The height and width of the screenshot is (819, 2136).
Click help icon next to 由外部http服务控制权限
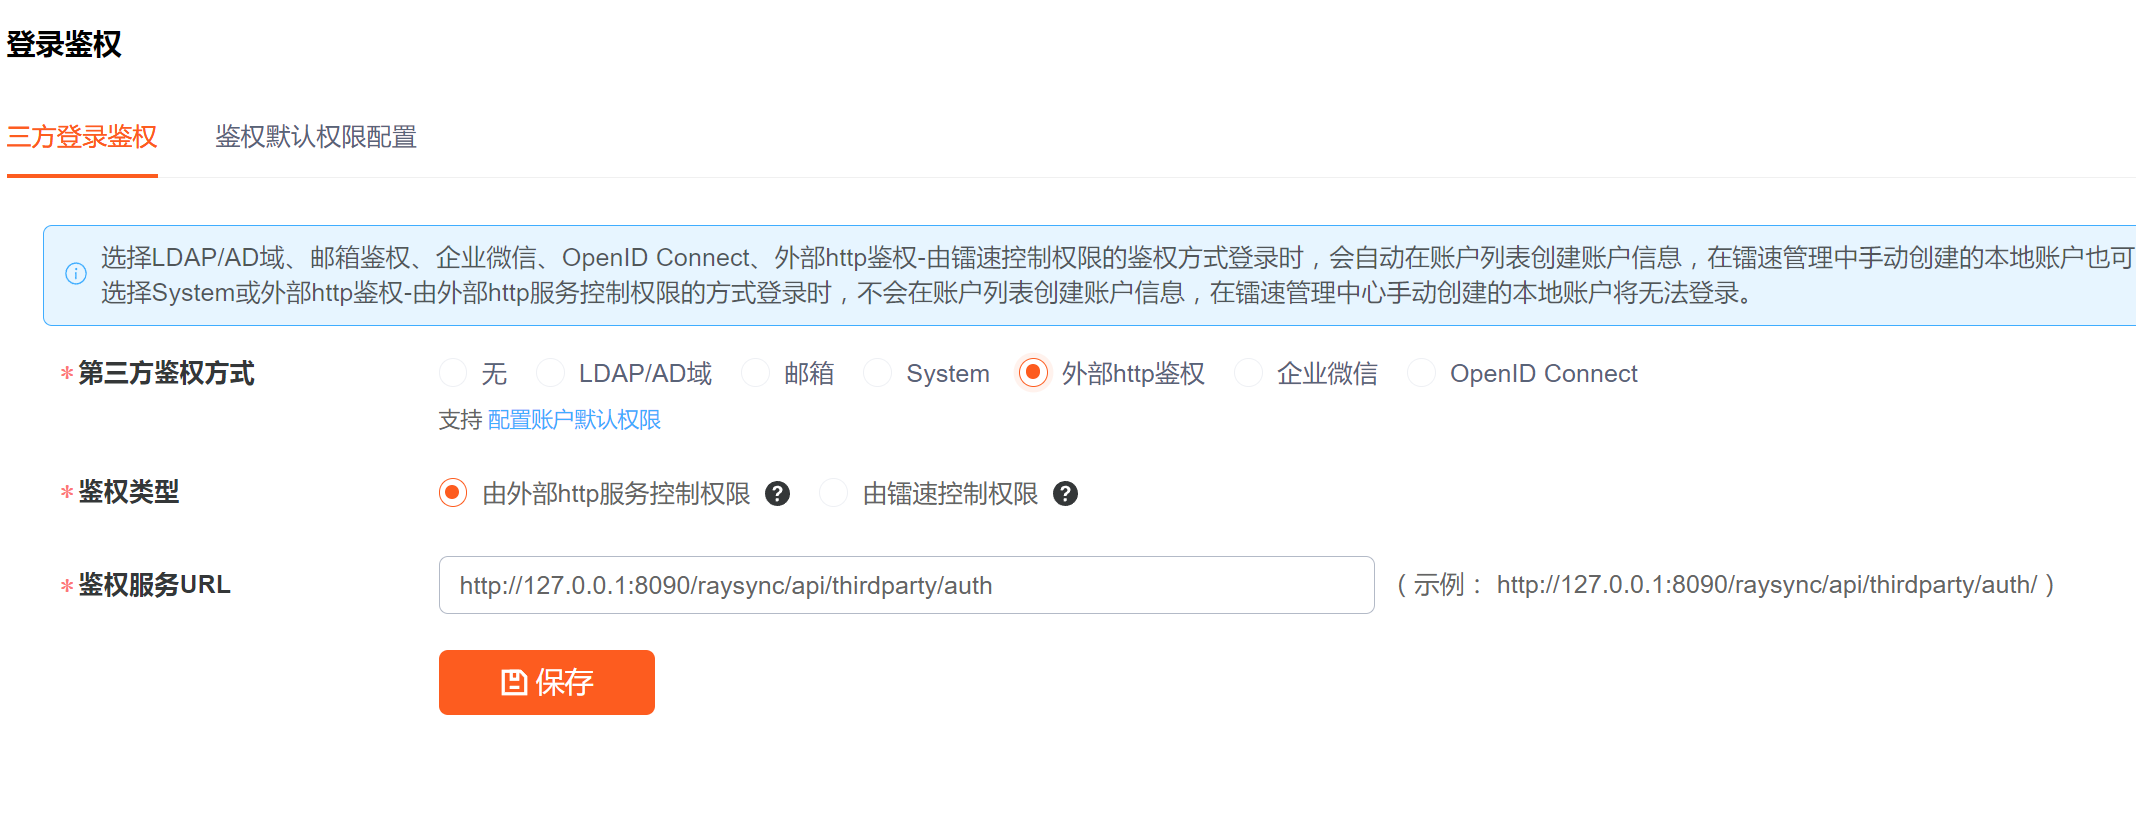(777, 494)
